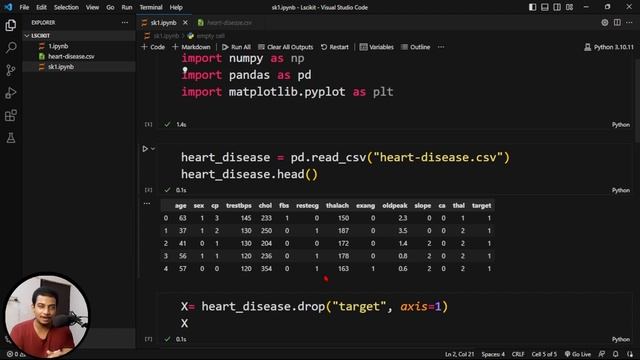Switch to the heart-disease.csv tab
This screenshot has height=360, width=640.
[229, 22]
